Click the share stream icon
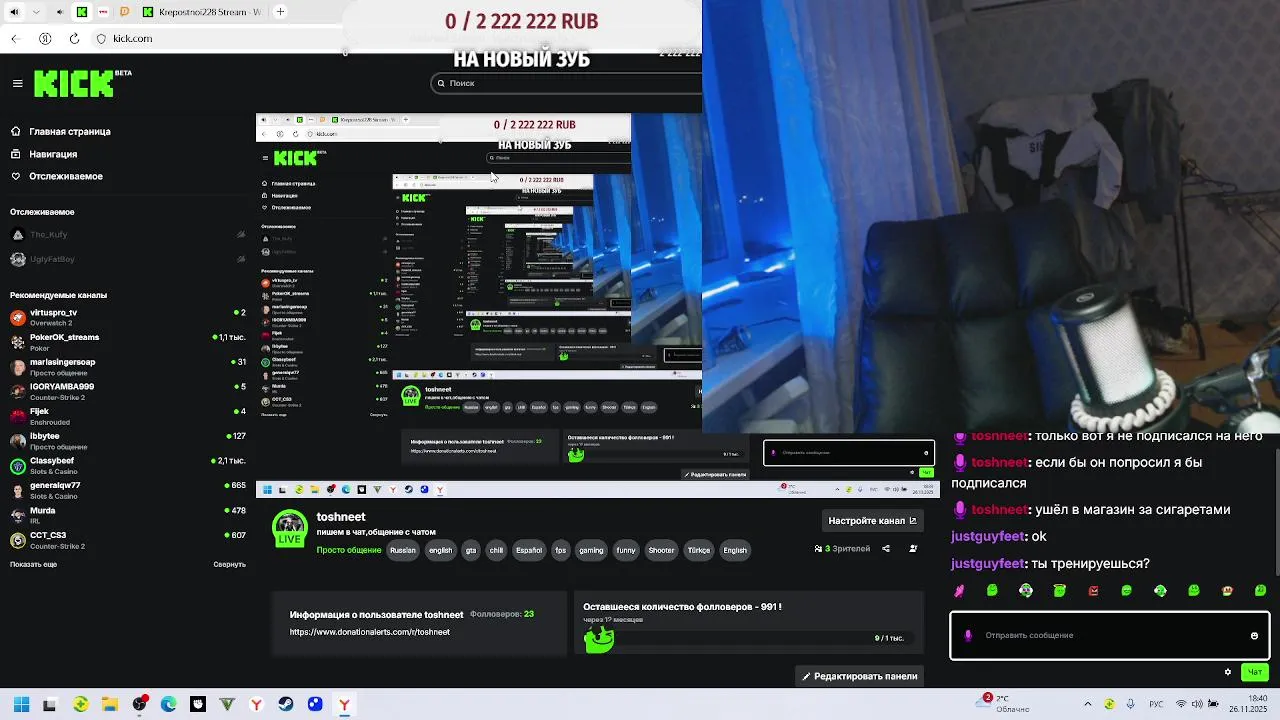The width and height of the screenshot is (1280, 720). coord(885,548)
